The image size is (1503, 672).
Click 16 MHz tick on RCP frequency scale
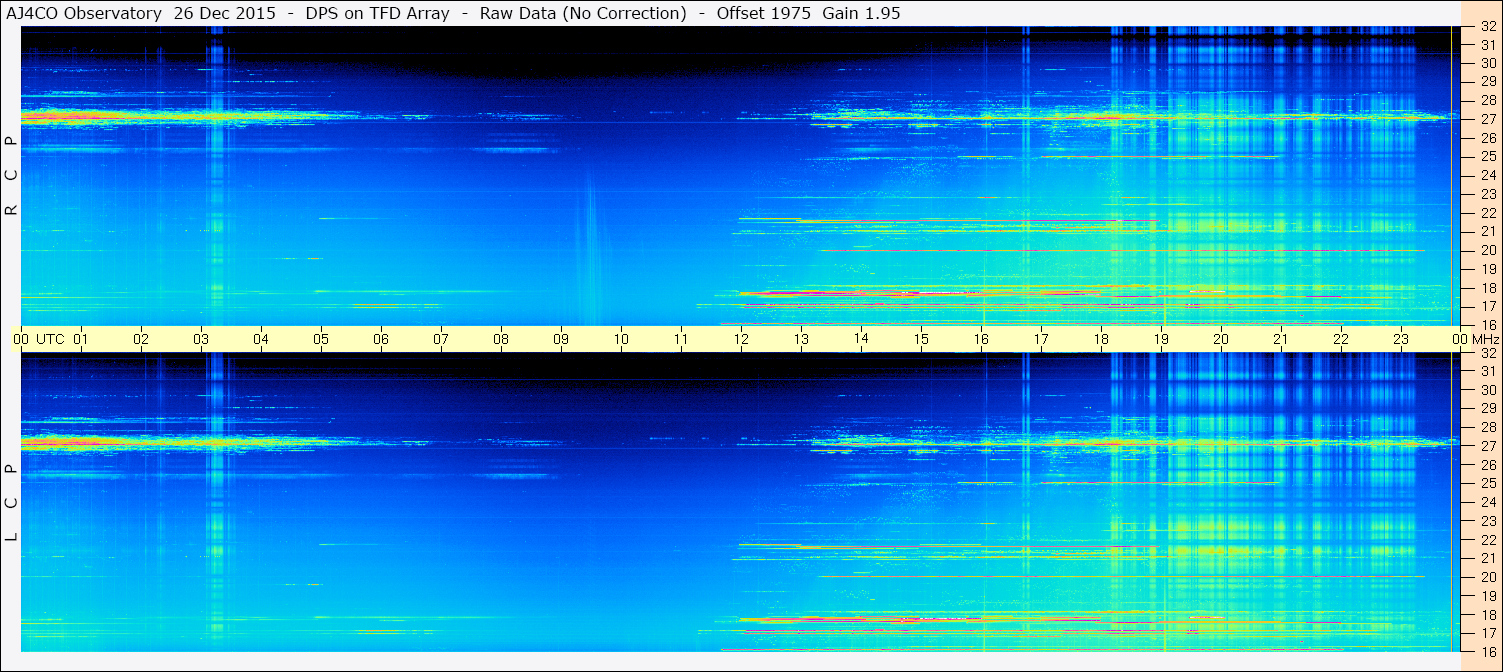coord(1487,325)
